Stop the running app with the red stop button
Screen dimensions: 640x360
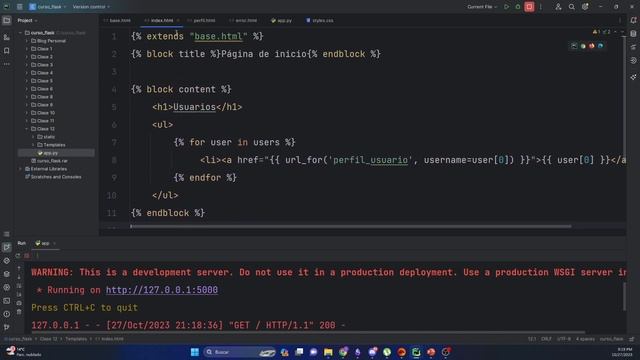(529, 7)
